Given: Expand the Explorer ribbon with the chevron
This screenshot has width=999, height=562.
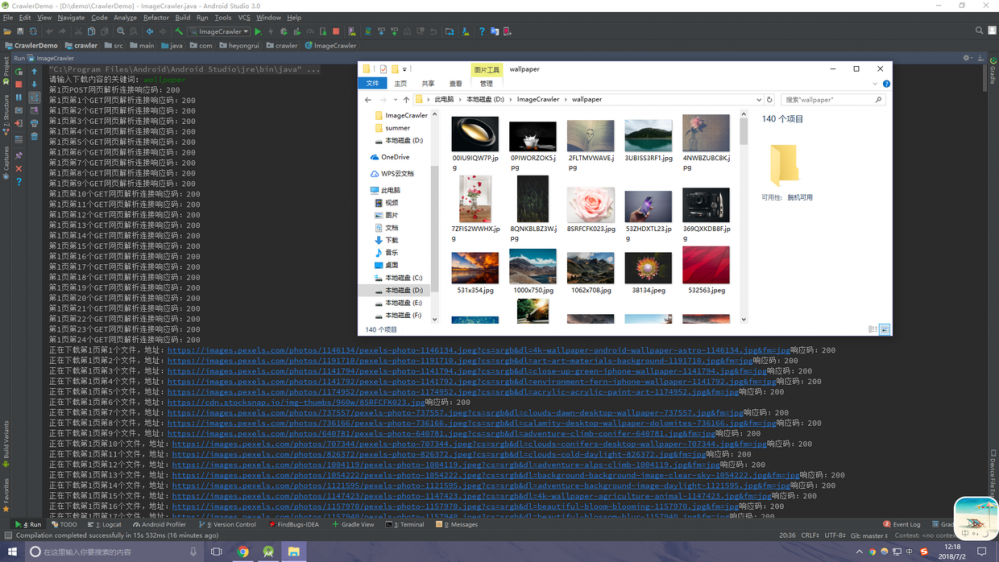Looking at the screenshot, I should 876,84.
